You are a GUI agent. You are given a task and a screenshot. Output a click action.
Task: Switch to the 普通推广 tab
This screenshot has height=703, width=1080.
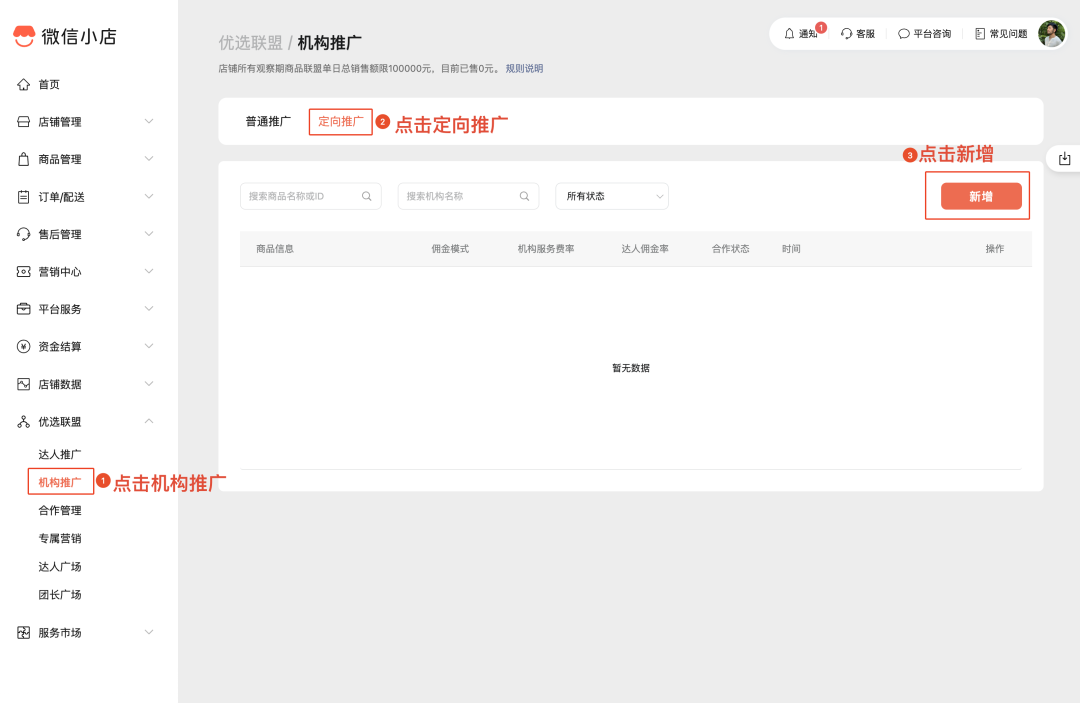pyautogui.click(x=267, y=120)
